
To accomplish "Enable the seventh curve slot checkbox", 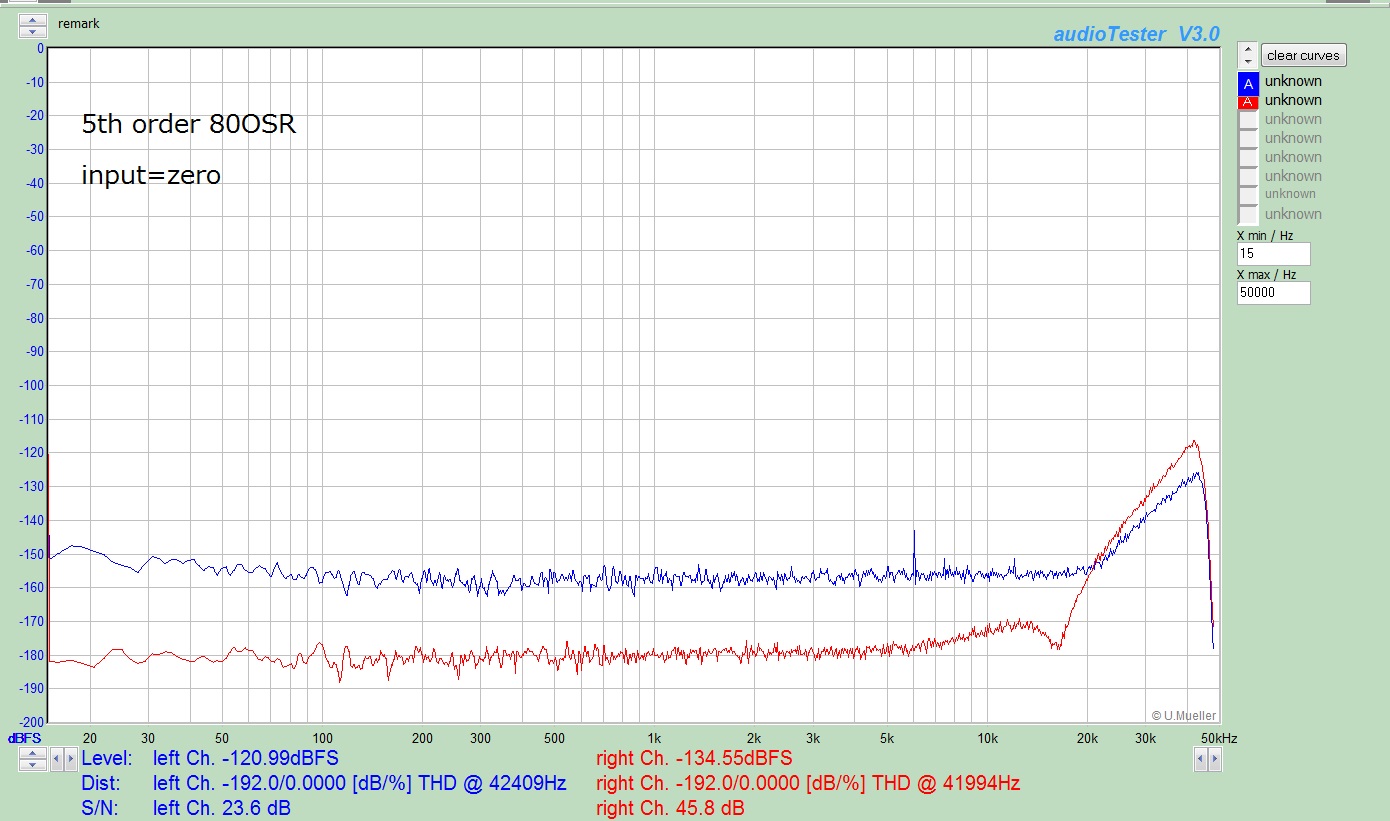I will 1247,195.
